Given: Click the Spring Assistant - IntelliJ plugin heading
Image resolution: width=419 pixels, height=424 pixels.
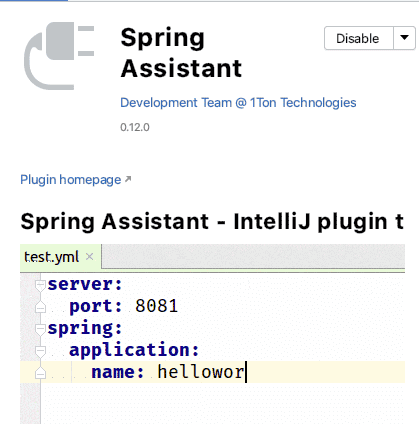Looking at the screenshot, I should 212,222.
